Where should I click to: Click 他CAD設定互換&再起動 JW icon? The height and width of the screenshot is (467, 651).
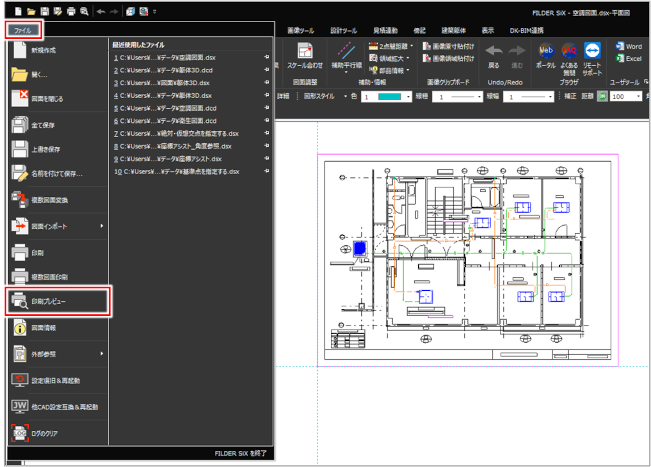click(x=20, y=405)
